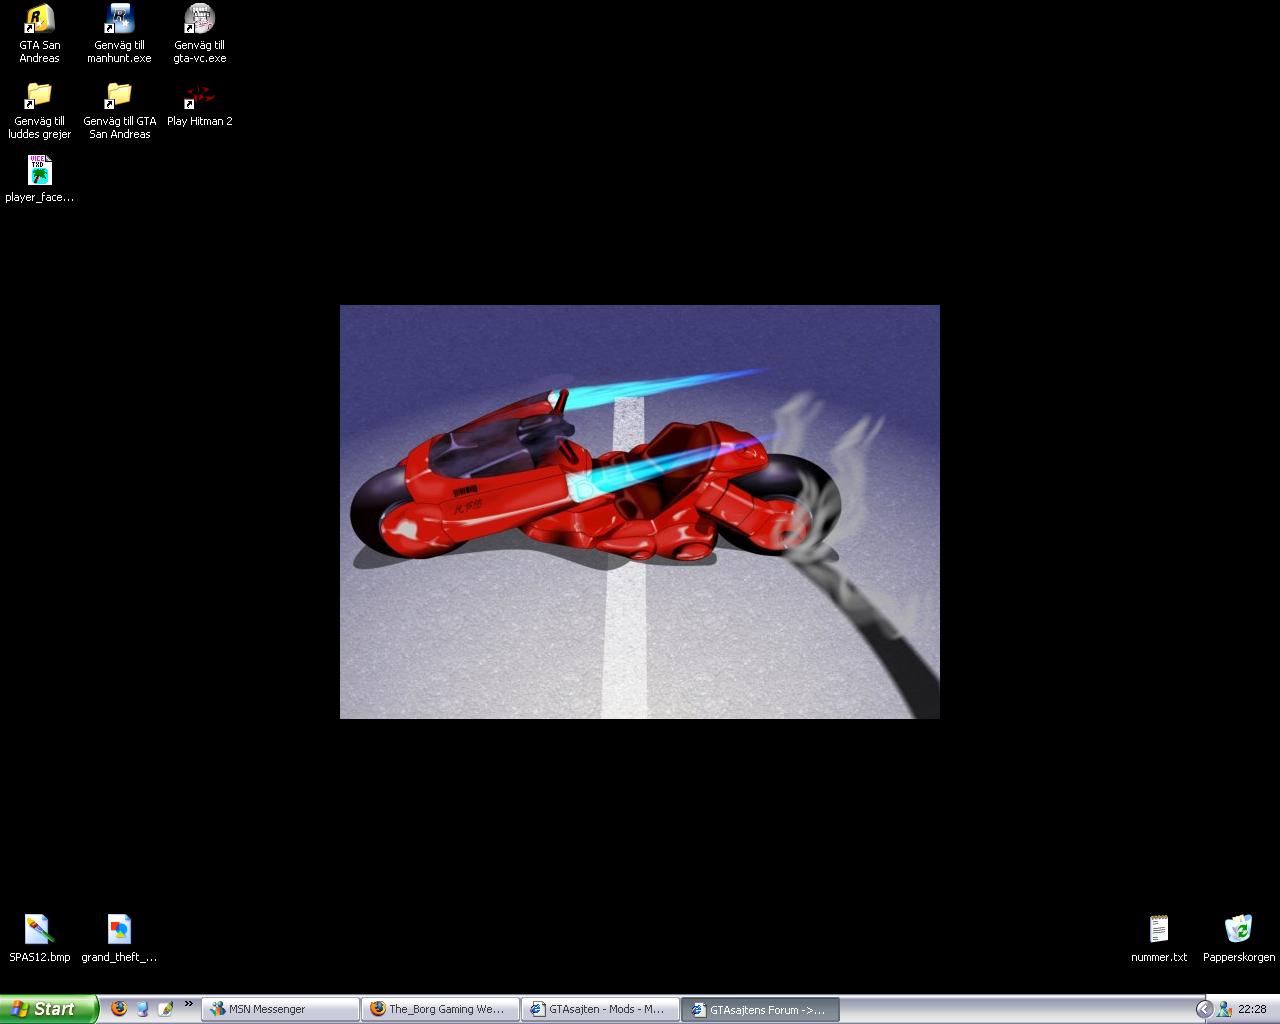The height and width of the screenshot is (1024, 1280).
Task: Select the nummer.txt file icon
Action: [1159, 938]
